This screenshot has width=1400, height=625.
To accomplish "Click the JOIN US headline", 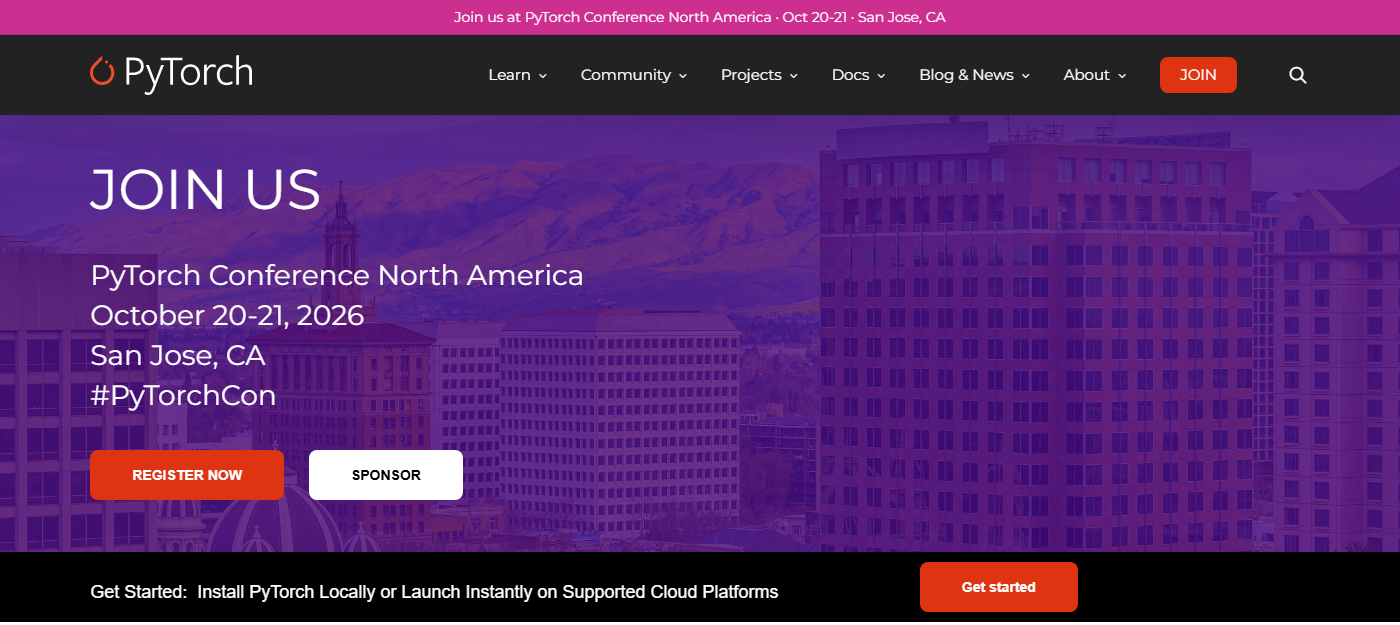I will 205,189.
